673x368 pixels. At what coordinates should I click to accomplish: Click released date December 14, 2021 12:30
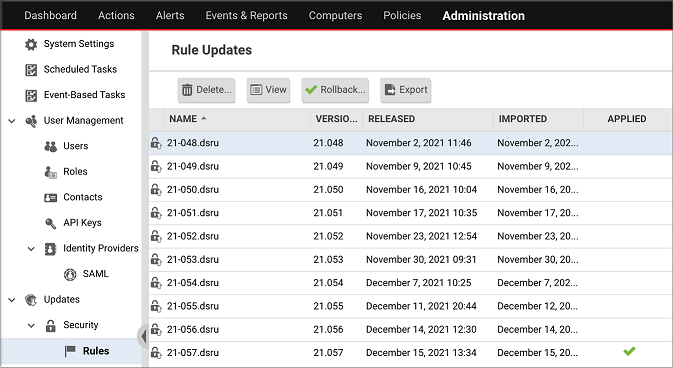pyautogui.click(x=421, y=329)
